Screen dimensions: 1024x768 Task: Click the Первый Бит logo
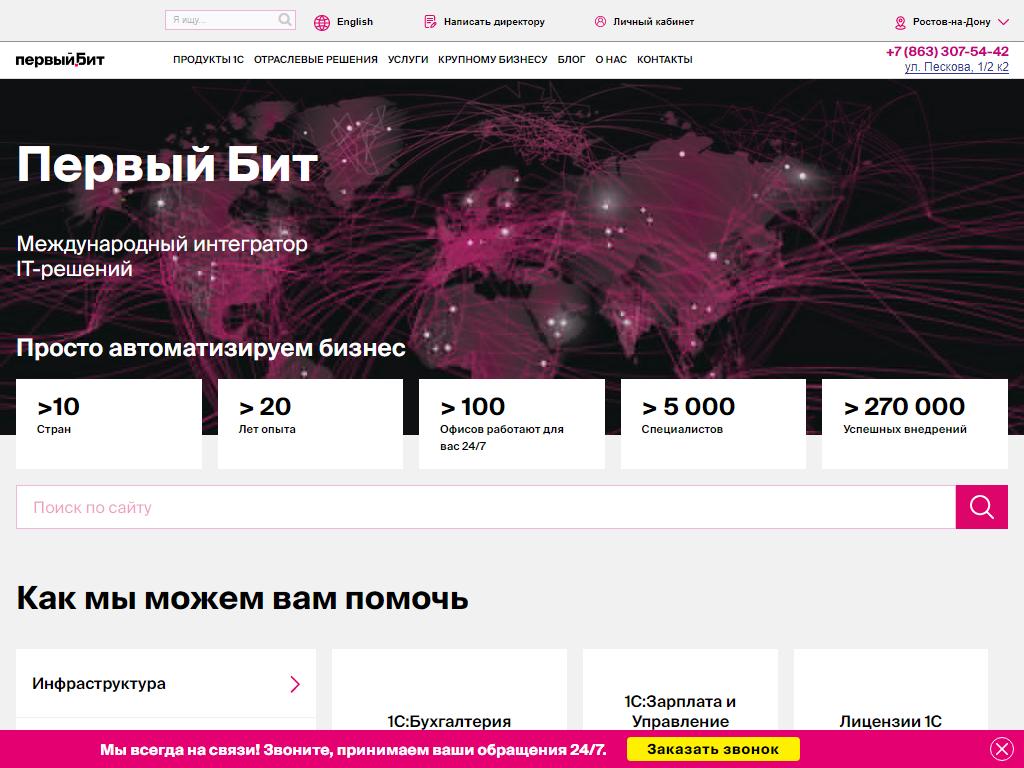[x=60, y=60]
